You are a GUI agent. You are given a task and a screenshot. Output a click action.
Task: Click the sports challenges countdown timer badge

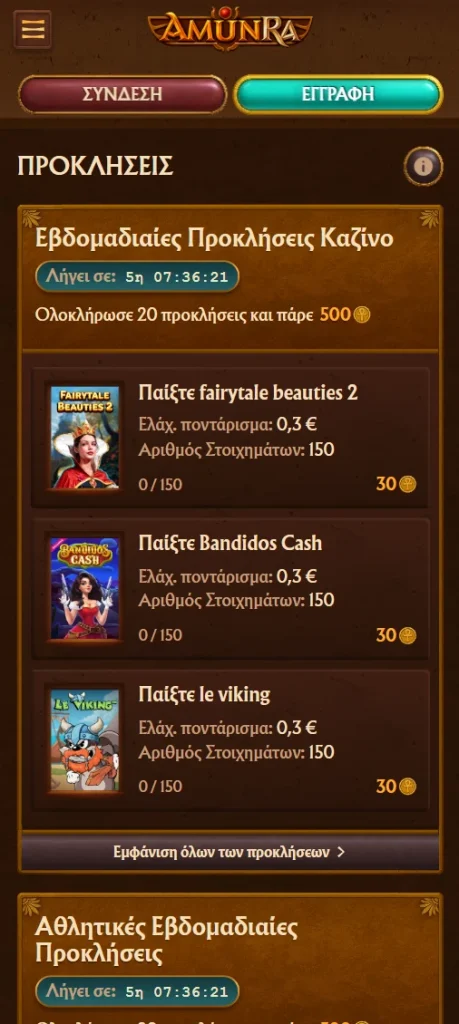click(137, 992)
